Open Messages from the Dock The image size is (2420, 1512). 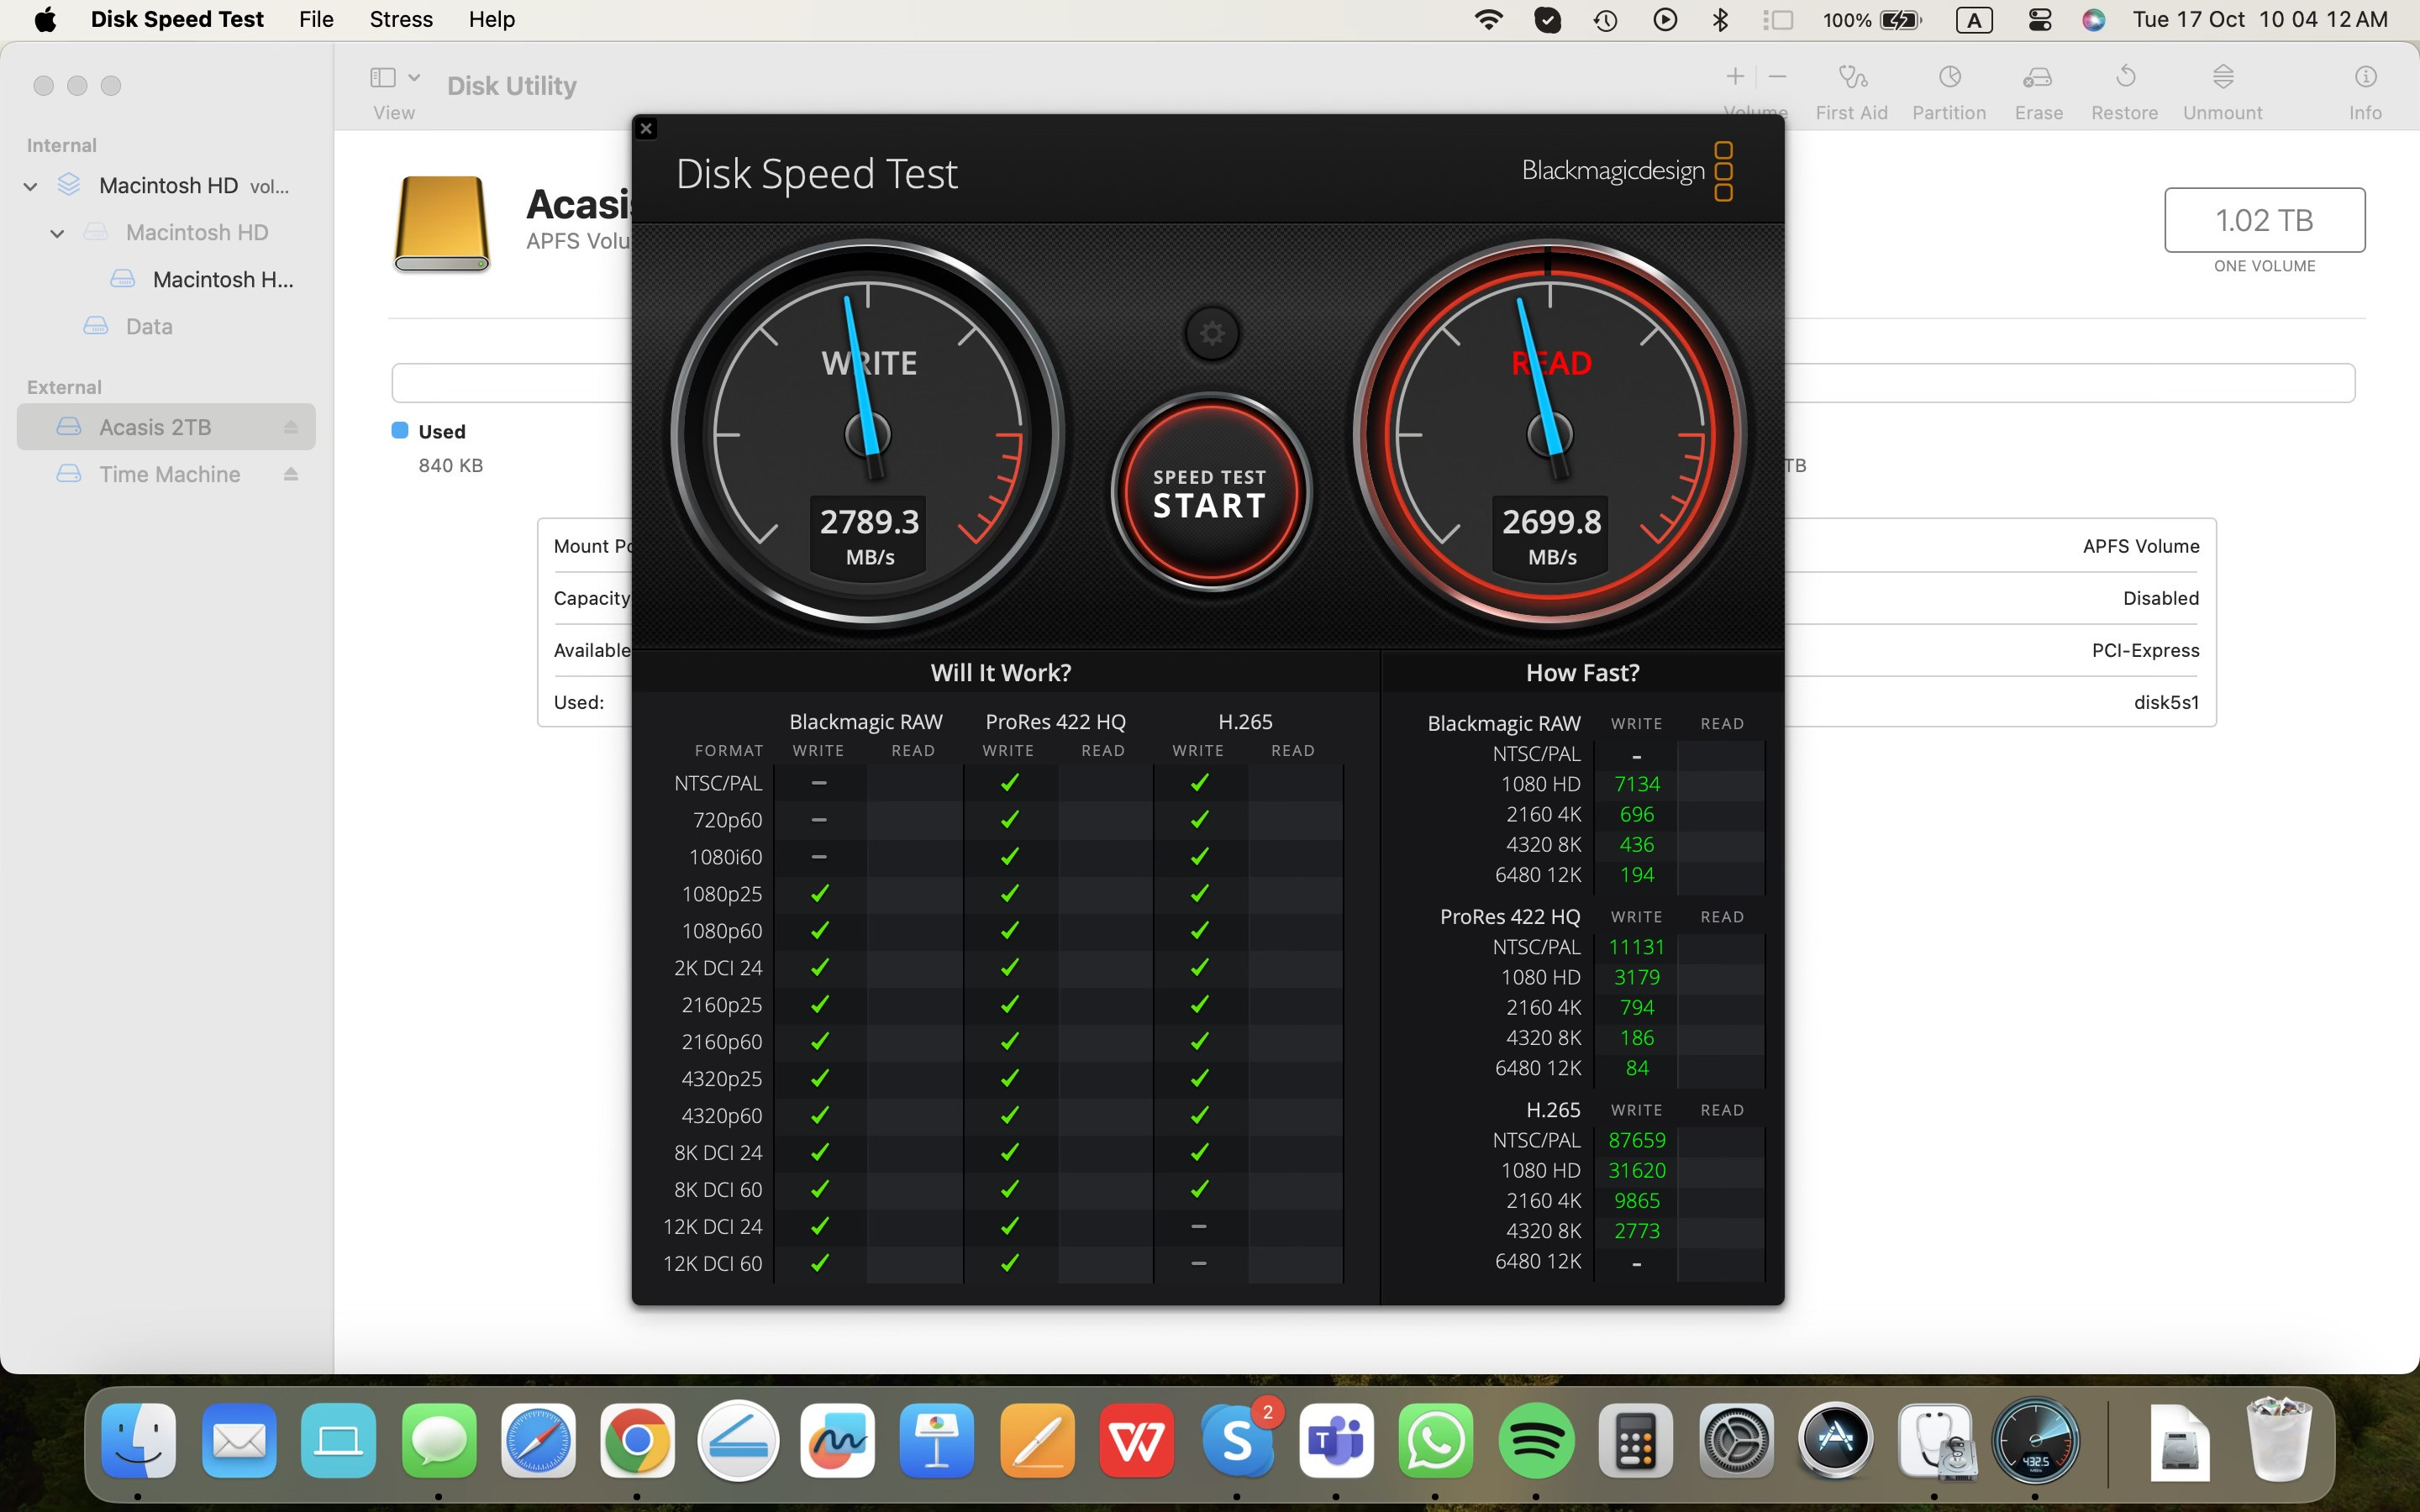[439, 1441]
